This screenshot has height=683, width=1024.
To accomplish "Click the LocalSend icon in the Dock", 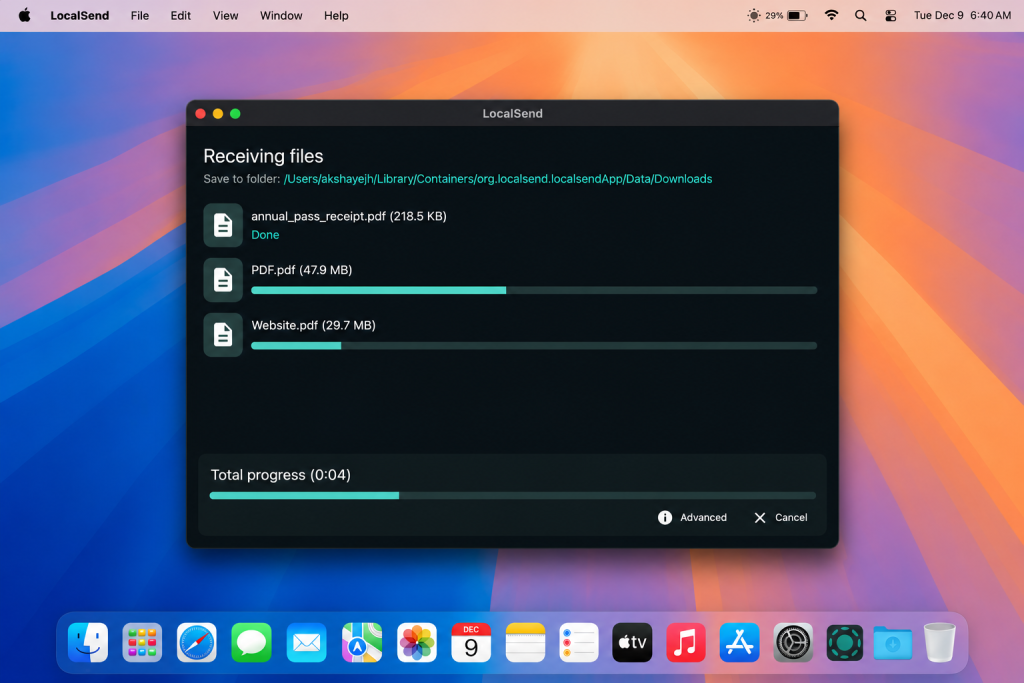I will click(844, 643).
